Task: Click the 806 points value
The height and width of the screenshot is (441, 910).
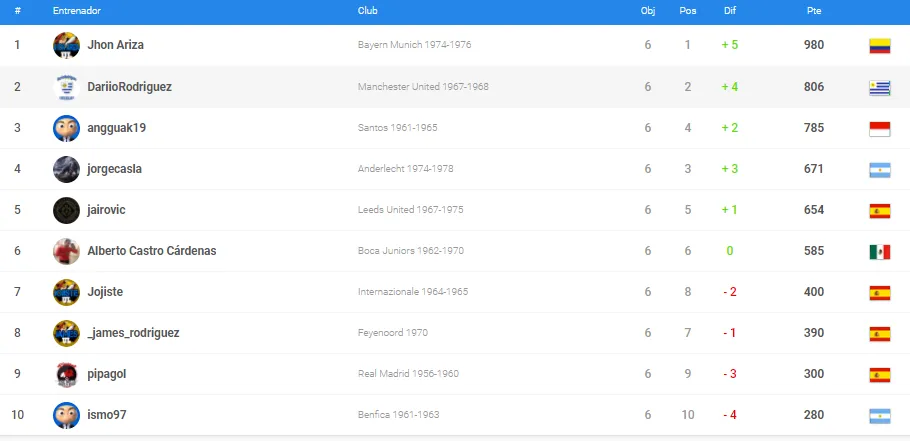Action: tap(814, 86)
